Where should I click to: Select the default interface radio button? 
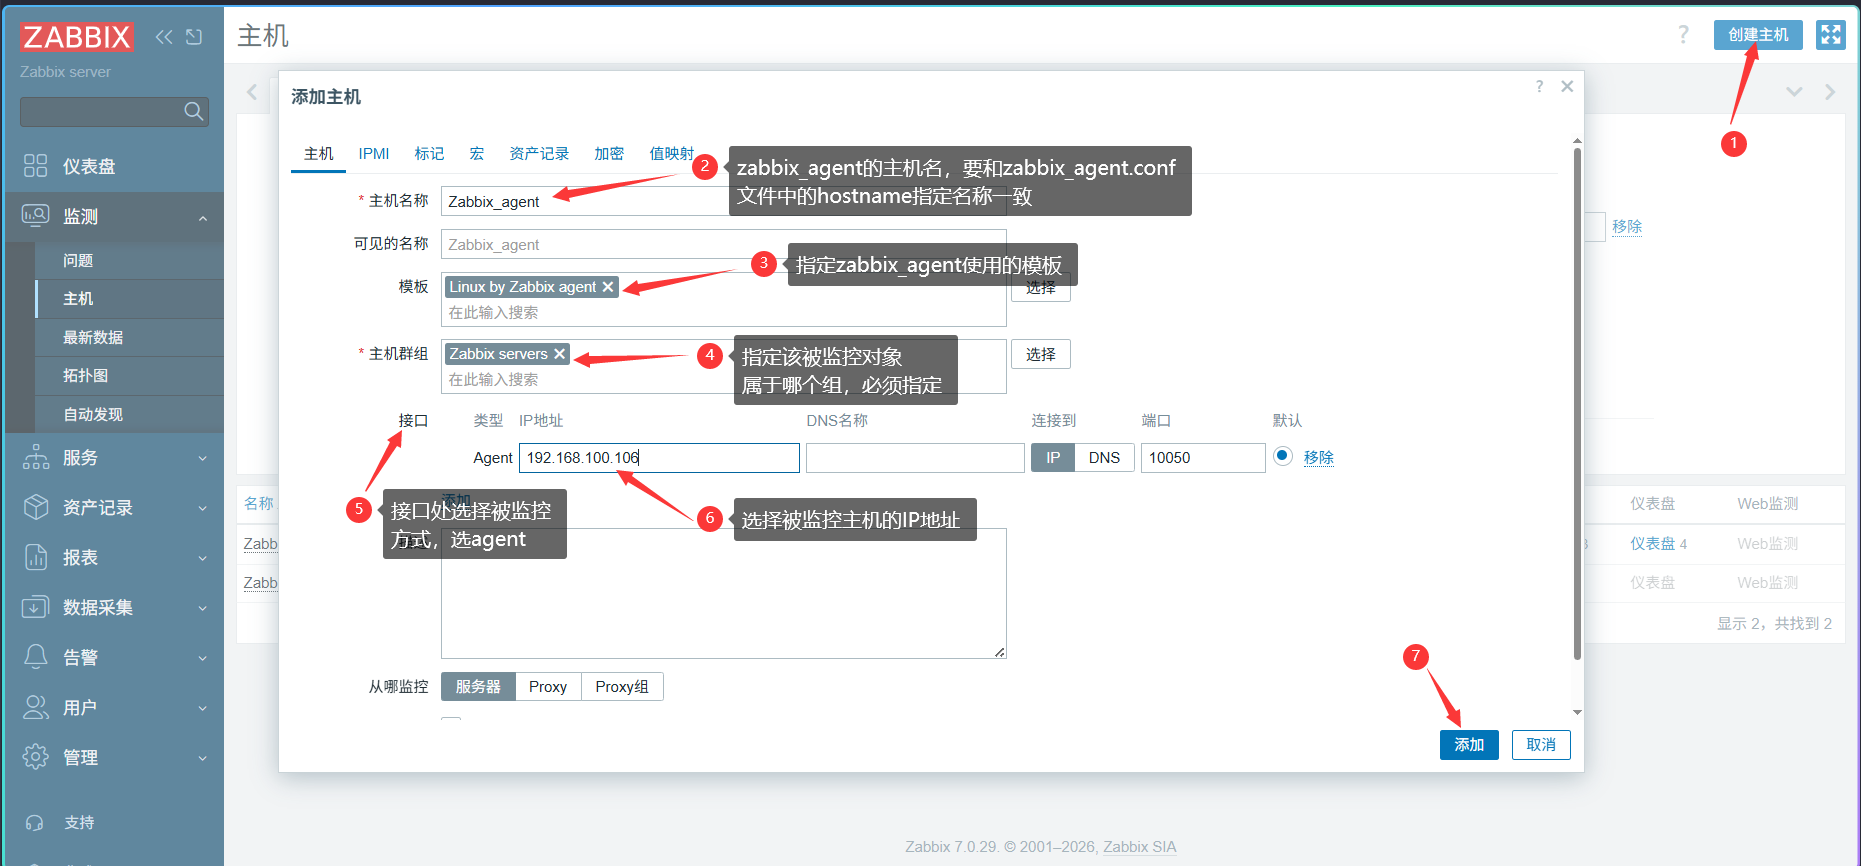click(x=1283, y=456)
